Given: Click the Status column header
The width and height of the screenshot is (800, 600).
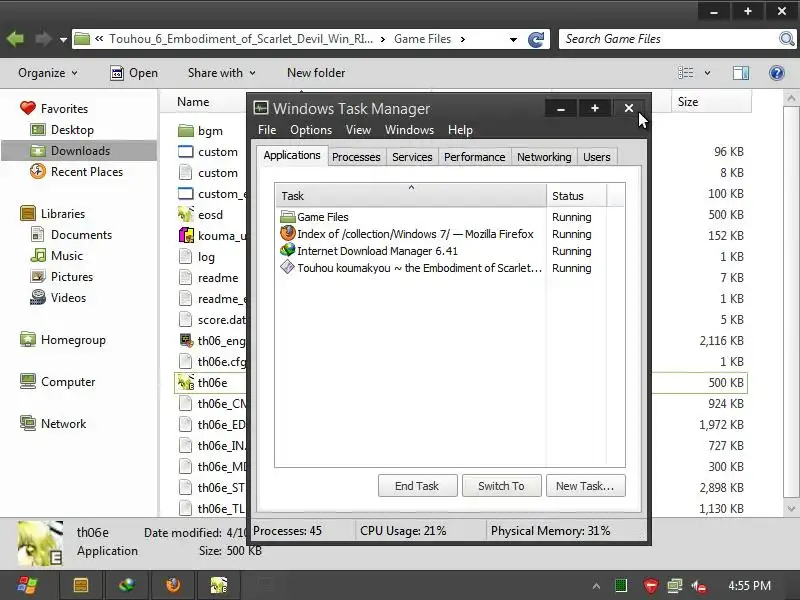Looking at the screenshot, I should point(577,195).
